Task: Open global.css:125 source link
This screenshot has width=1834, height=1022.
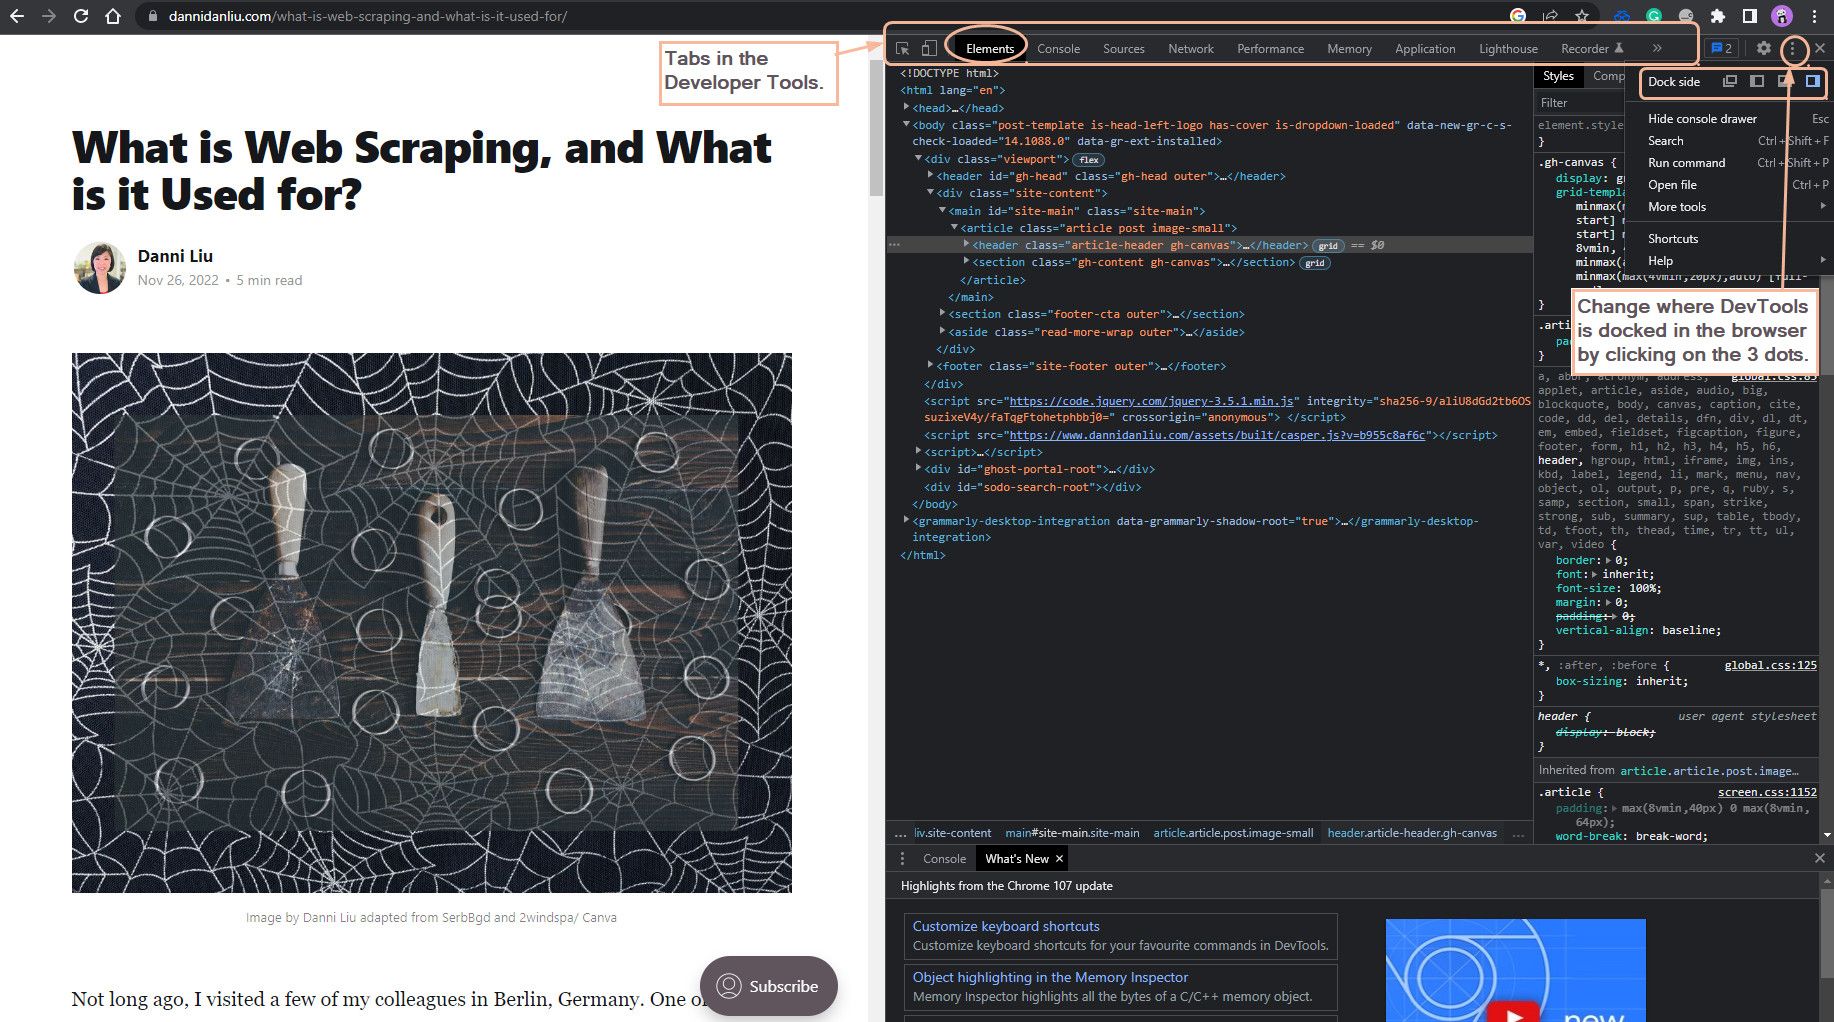Action: tap(1770, 665)
